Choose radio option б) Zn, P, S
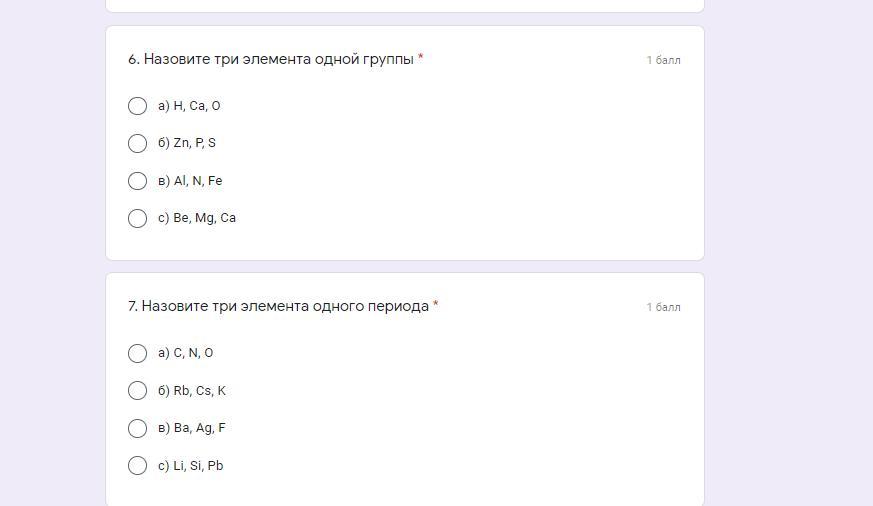Screen dimensions: 873x506 pos(138,143)
